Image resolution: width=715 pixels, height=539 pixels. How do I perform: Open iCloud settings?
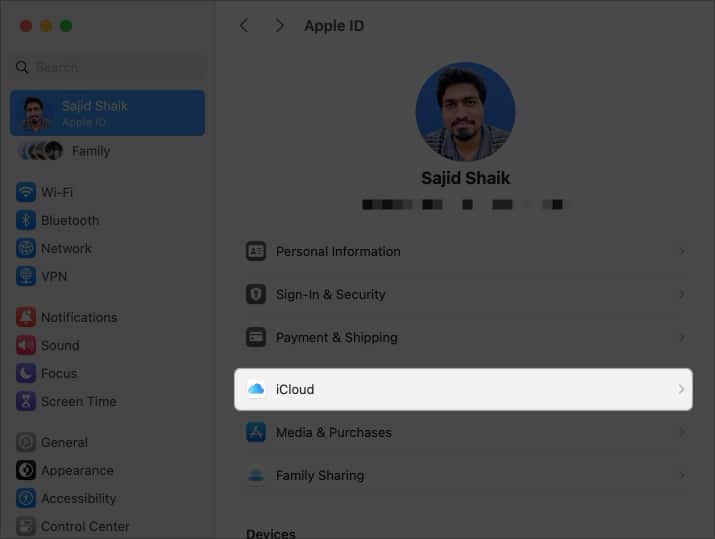point(463,389)
